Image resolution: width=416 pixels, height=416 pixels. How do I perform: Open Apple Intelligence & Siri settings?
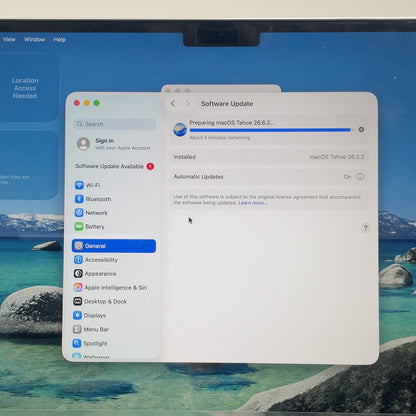pyautogui.click(x=110, y=287)
